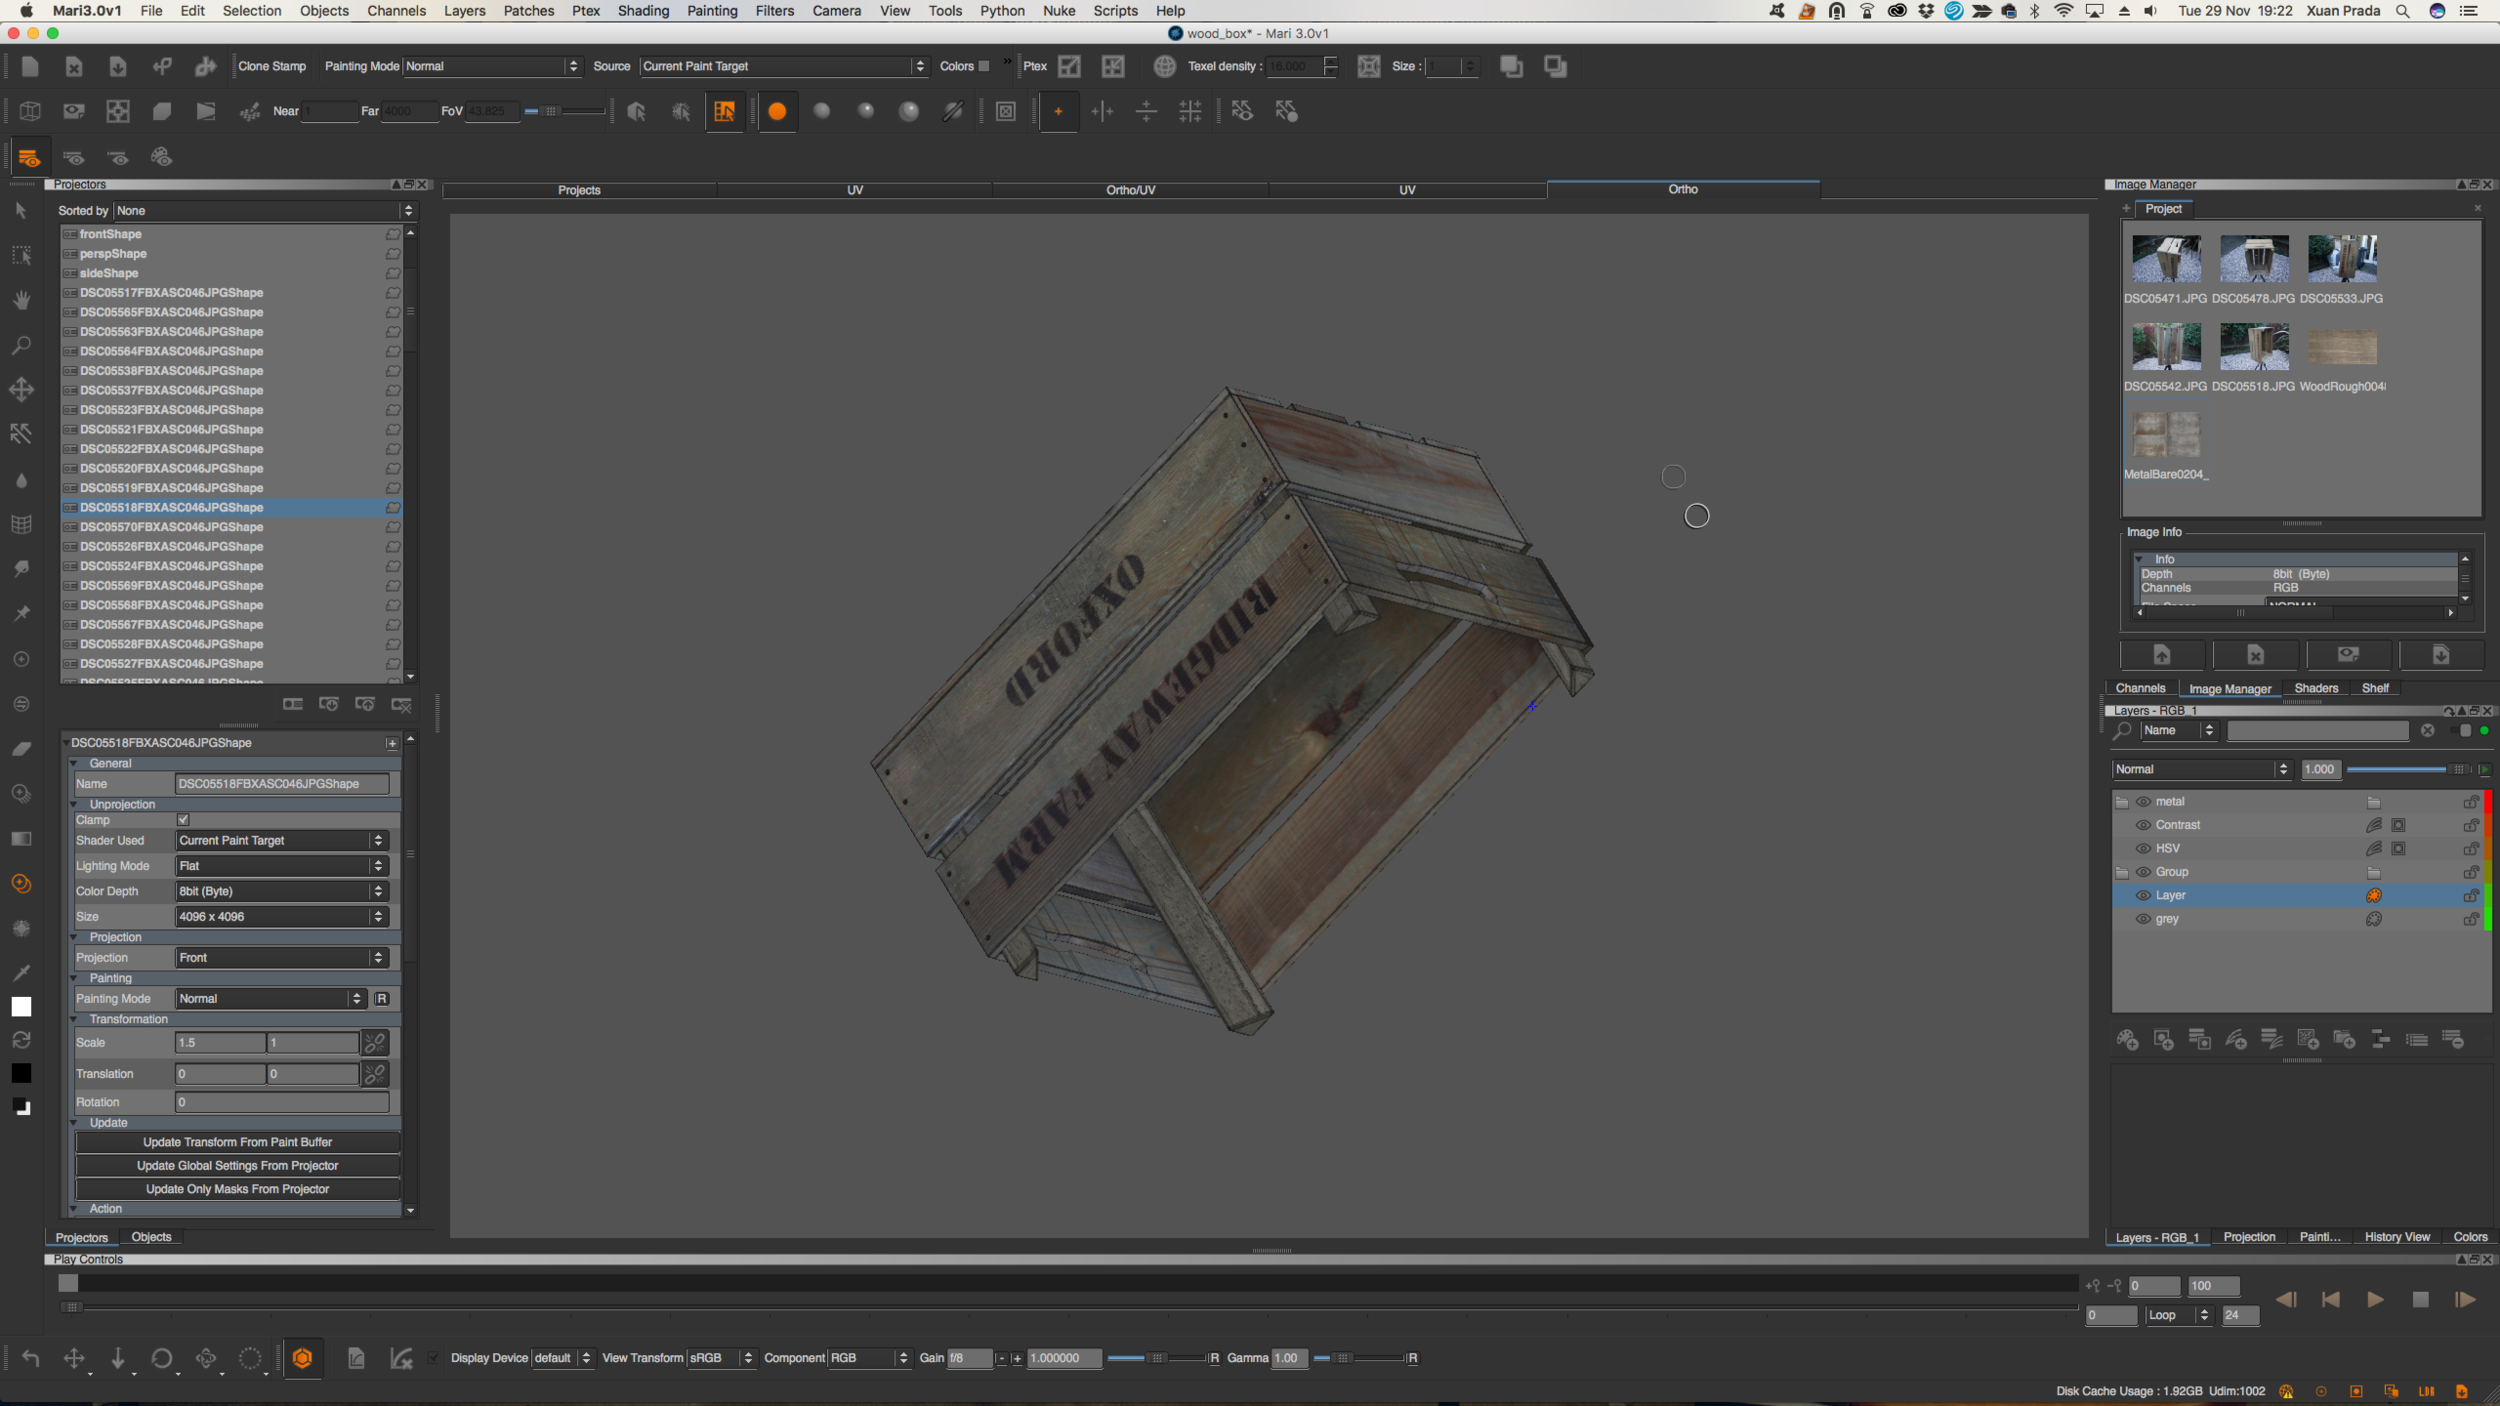Click Add new layer icon in Layers panel
Image resolution: width=2500 pixels, height=1406 pixels.
pos(2127,1040)
